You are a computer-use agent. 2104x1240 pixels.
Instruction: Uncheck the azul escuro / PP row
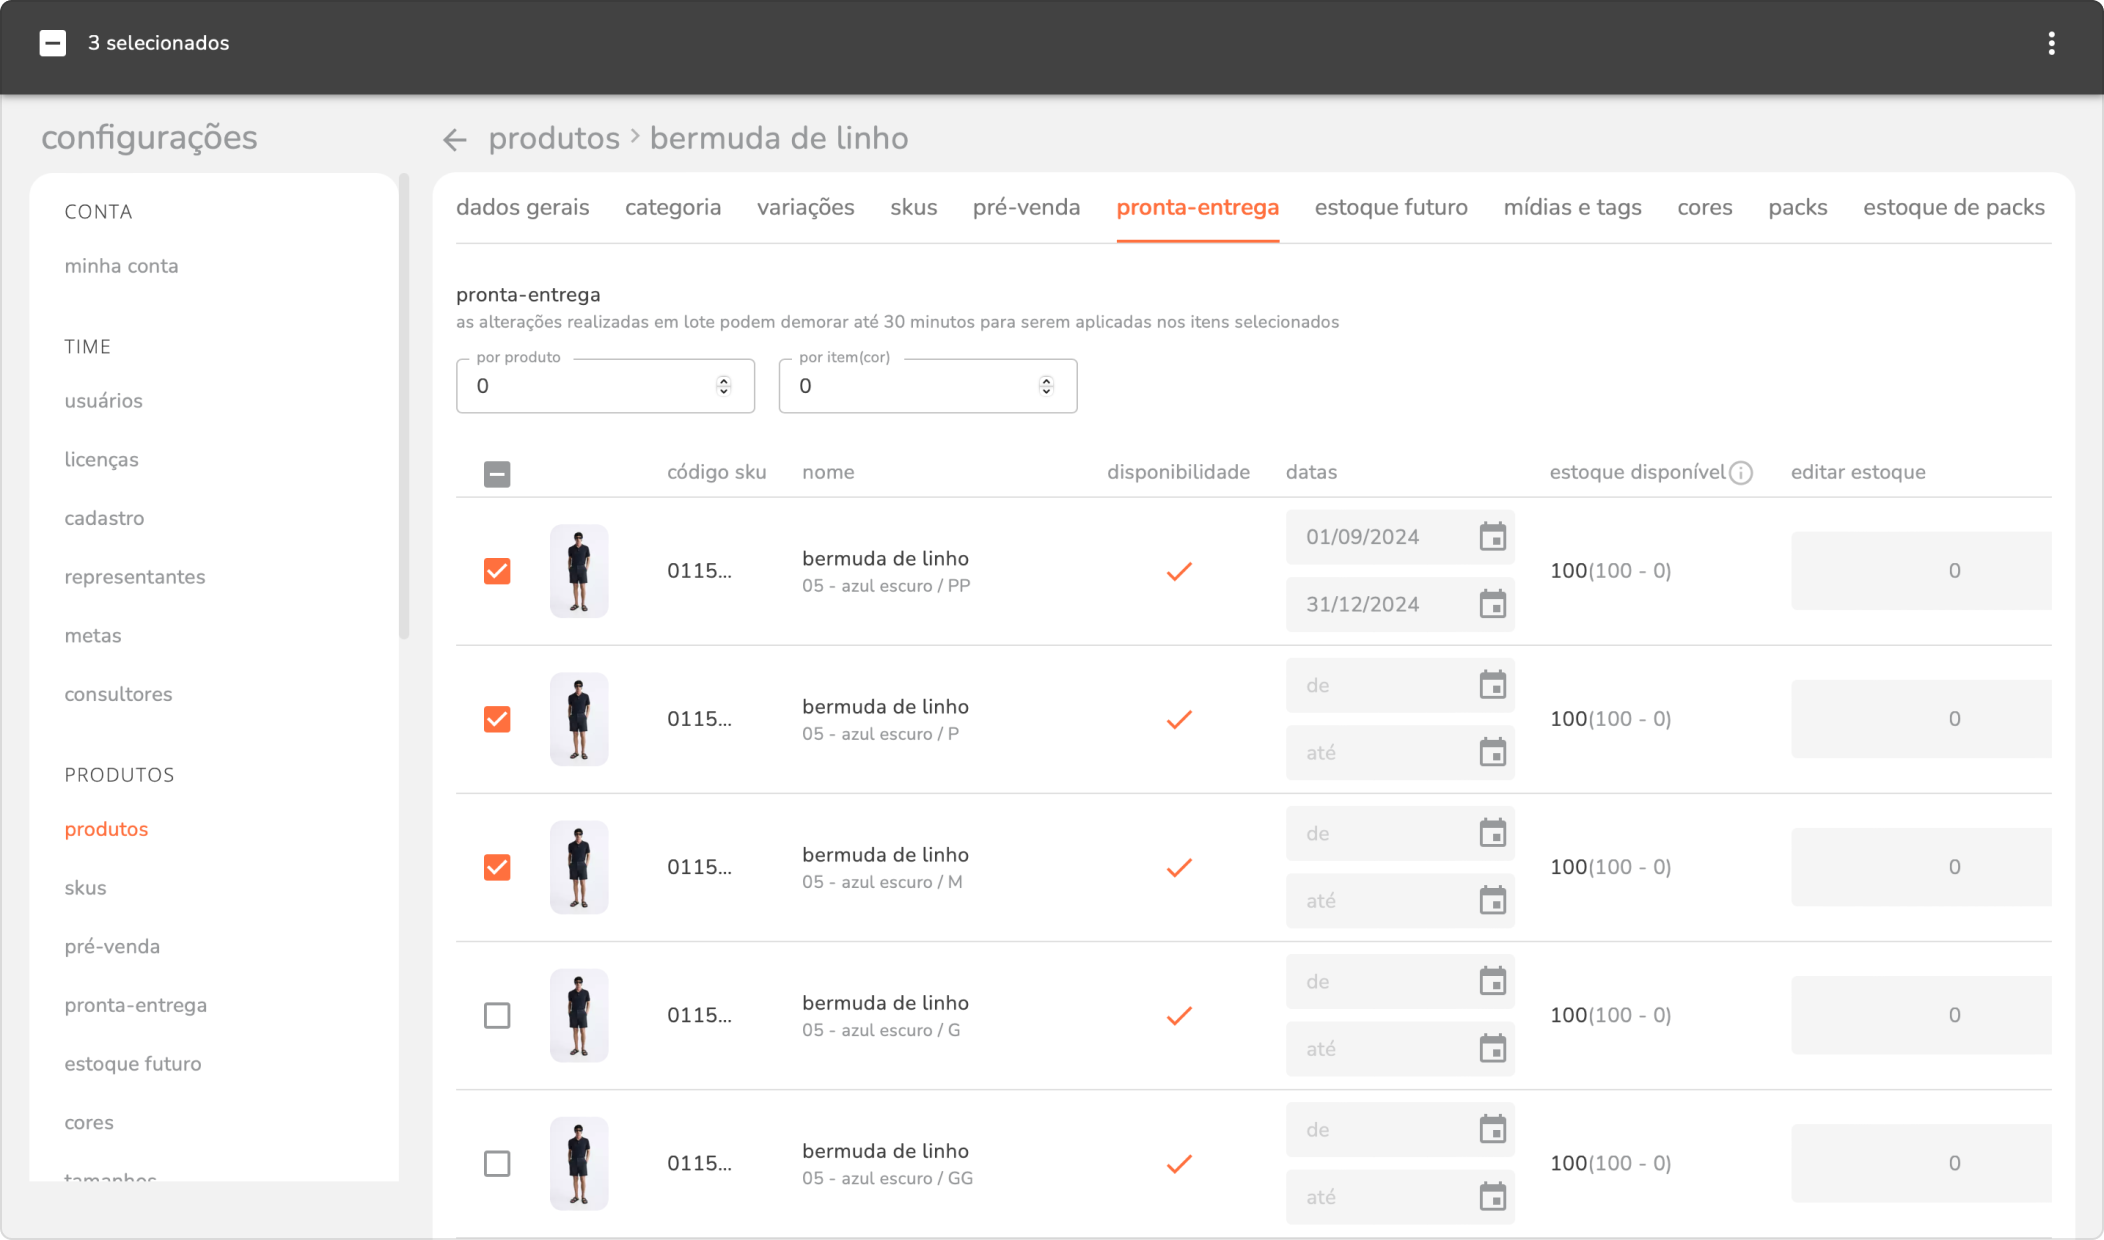497,571
